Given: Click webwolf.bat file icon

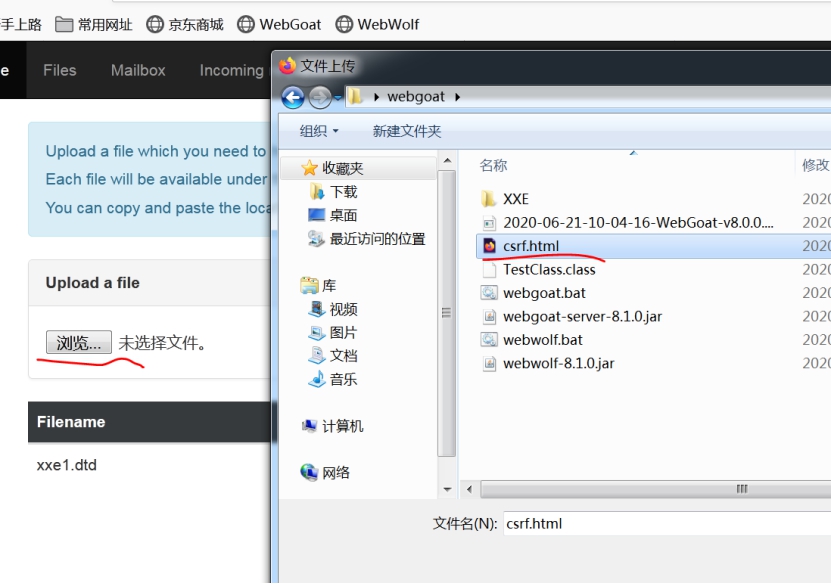Looking at the screenshot, I should (x=489, y=340).
